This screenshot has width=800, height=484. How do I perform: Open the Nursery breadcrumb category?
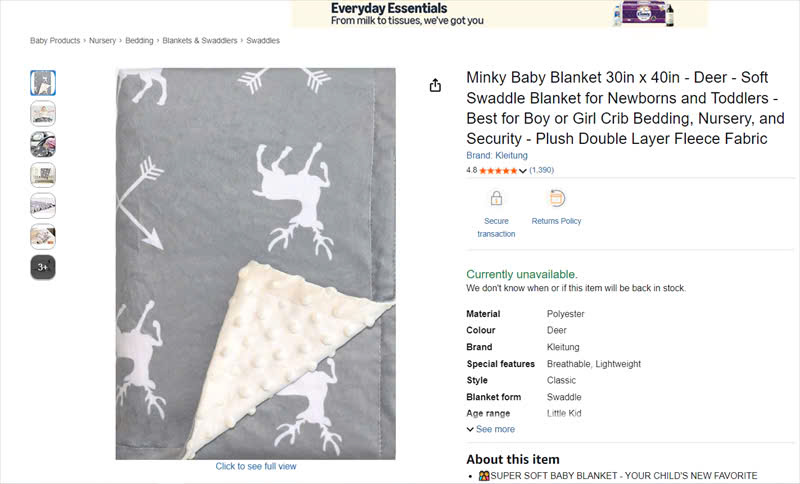coord(102,41)
